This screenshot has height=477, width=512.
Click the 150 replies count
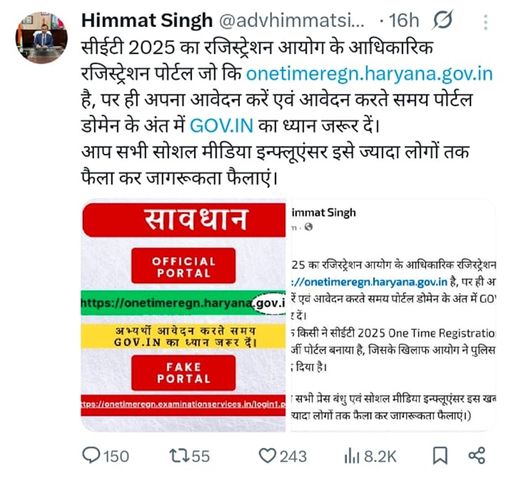coord(116,456)
